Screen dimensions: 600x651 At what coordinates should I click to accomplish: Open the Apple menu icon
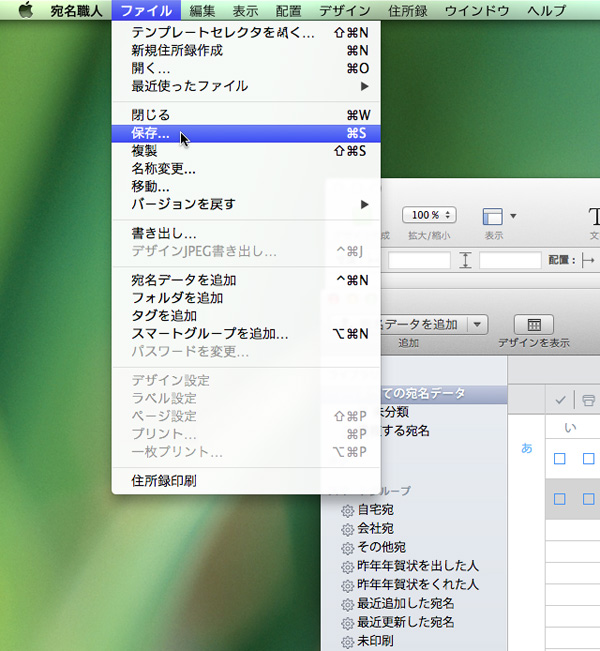(x=25, y=11)
